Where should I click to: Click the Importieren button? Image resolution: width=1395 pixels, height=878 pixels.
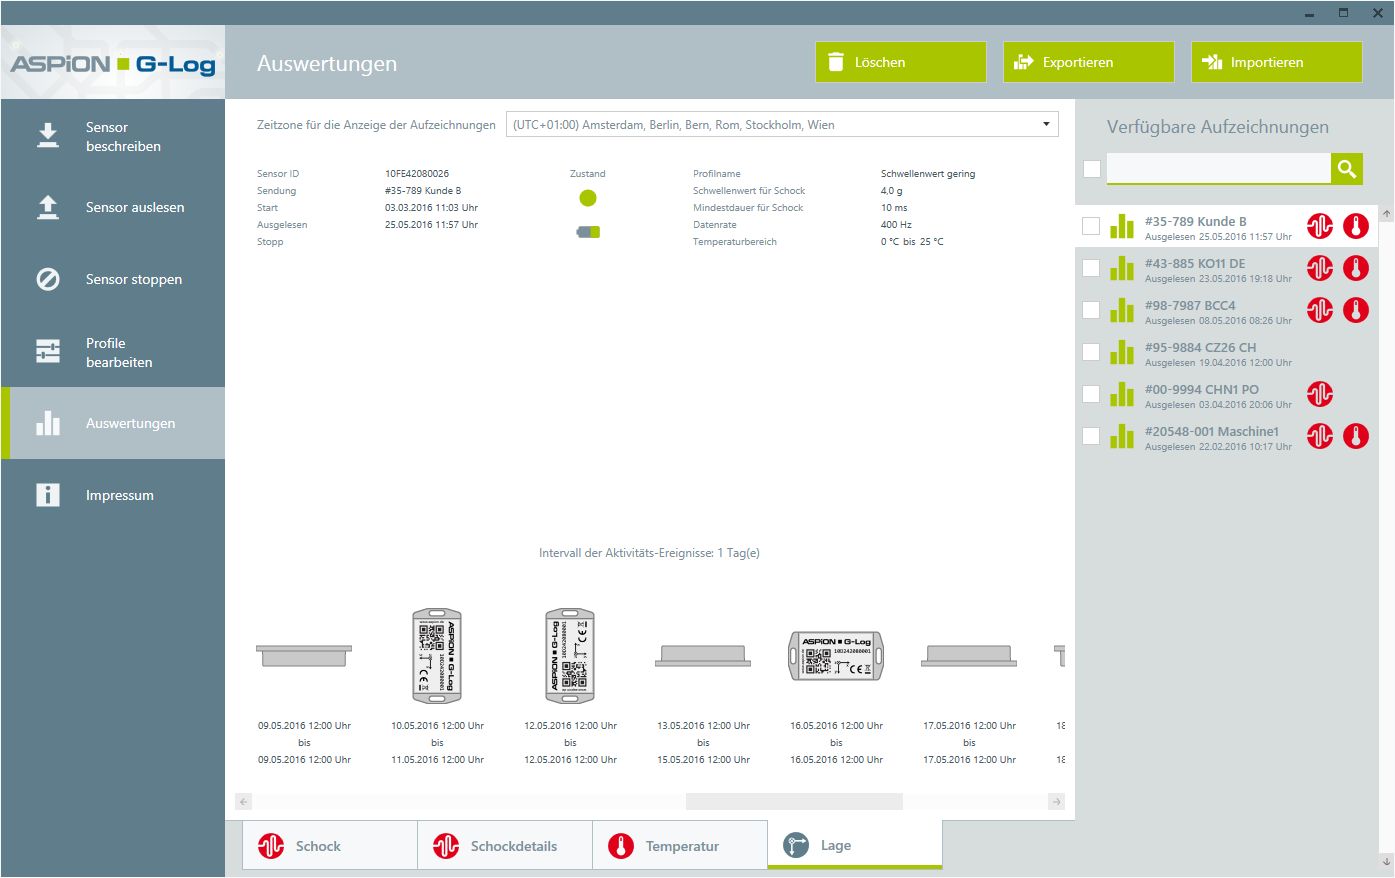(1277, 62)
